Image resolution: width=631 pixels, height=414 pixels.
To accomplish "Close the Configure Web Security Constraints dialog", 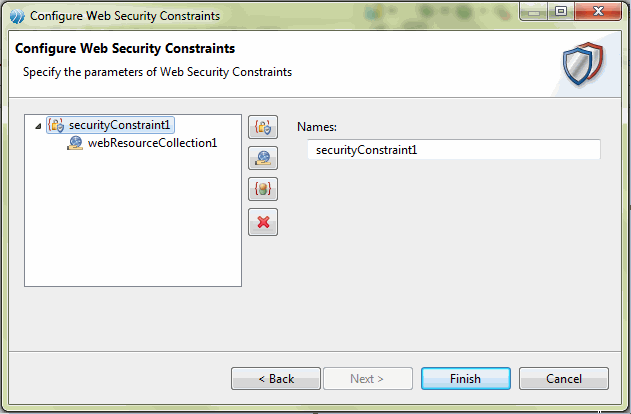I will 597,13.
